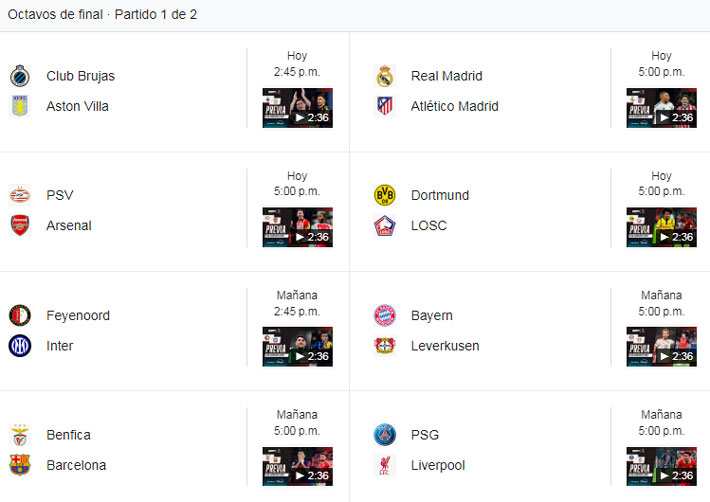Viewport: 710px width, 502px height.
Task: Click the Barcelona crest icon
Action: (x=20, y=465)
